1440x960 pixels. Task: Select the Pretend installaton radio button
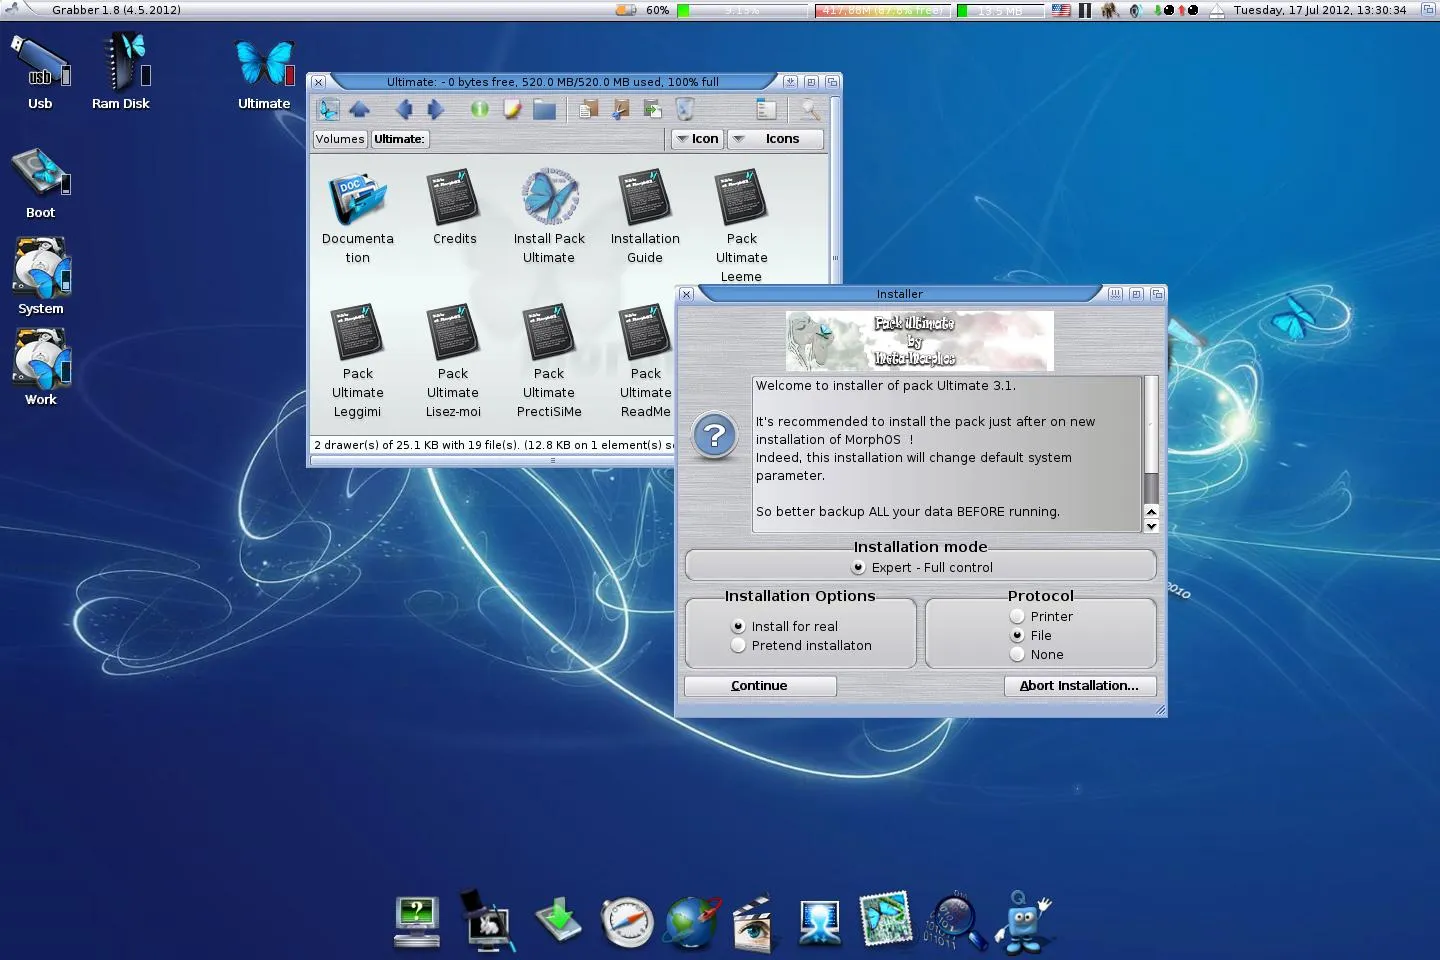pyautogui.click(x=738, y=645)
